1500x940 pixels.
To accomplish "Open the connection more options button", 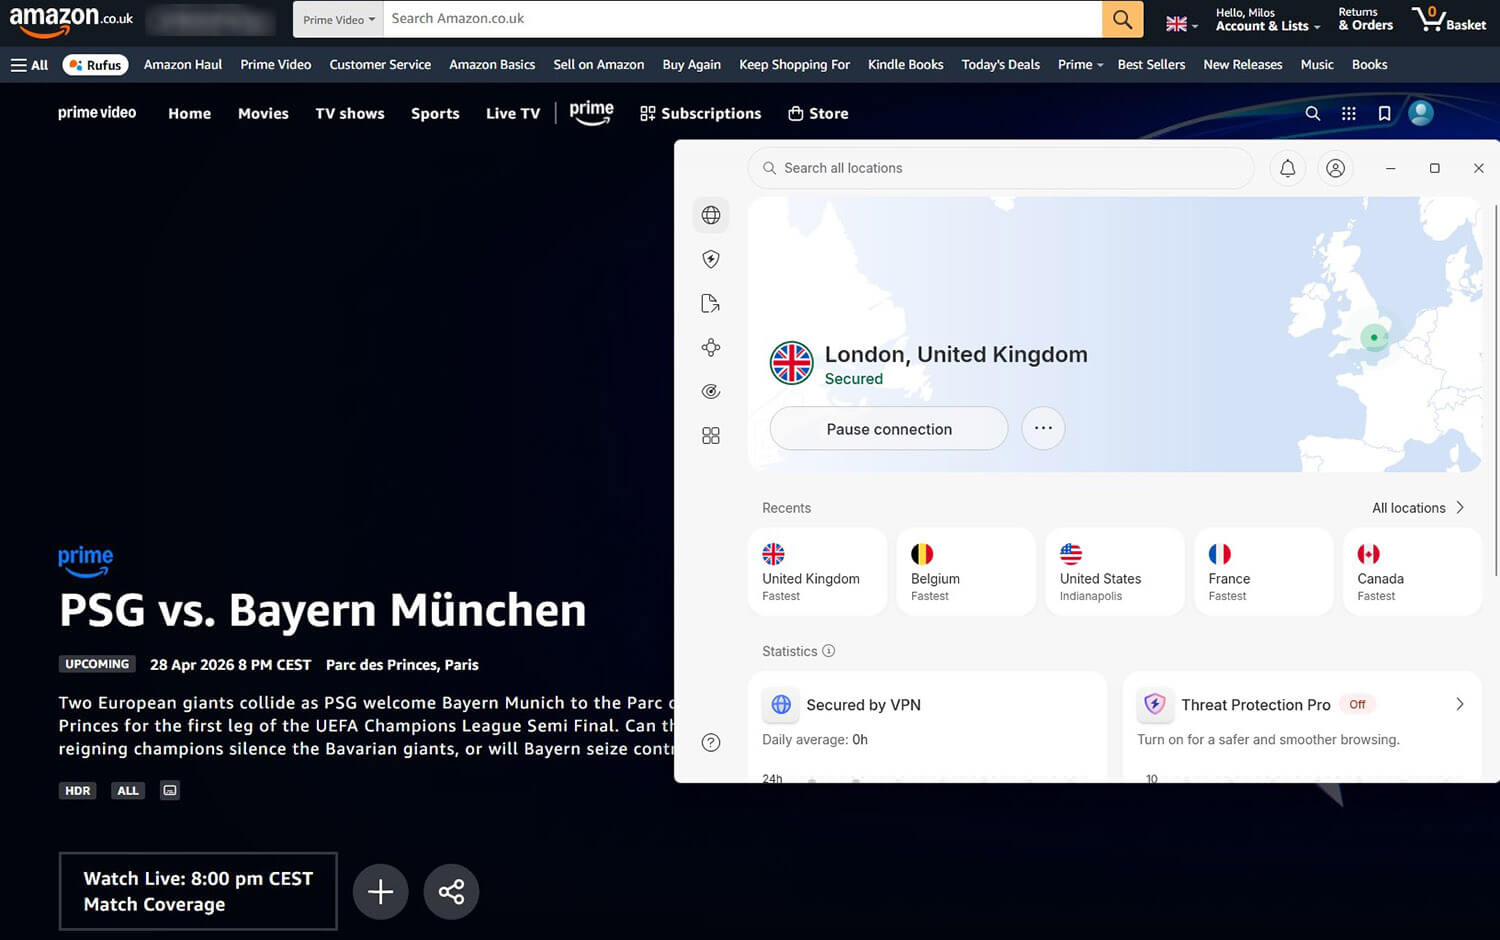I will pyautogui.click(x=1043, y=428).
